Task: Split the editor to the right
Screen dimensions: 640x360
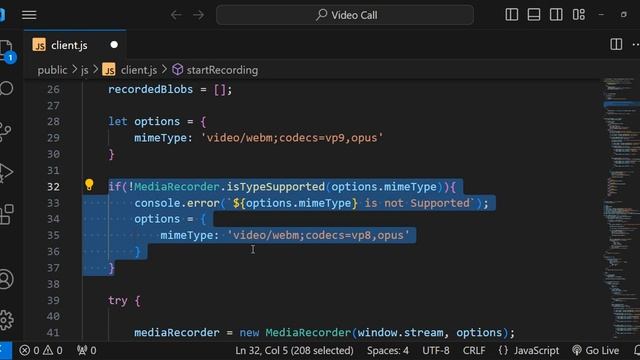Action: coord(616,44)
